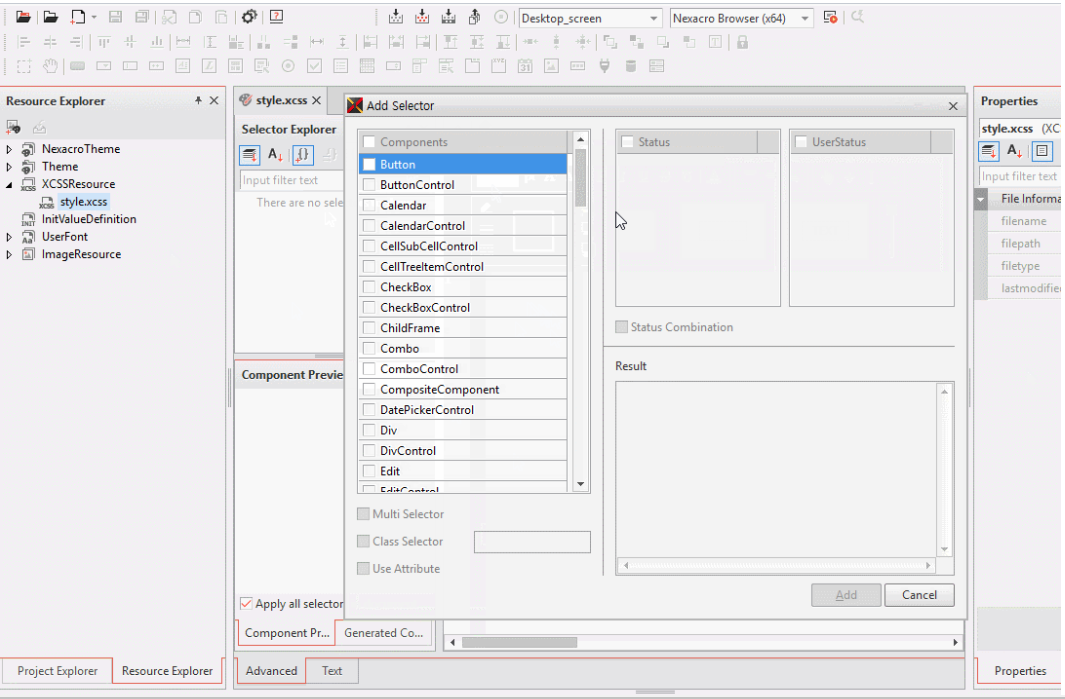Image resolution: width=1065 pixels, height=699 pixels.
Task: Click the red-dotted Generate toolbar icon
Action: click(422, 17)
